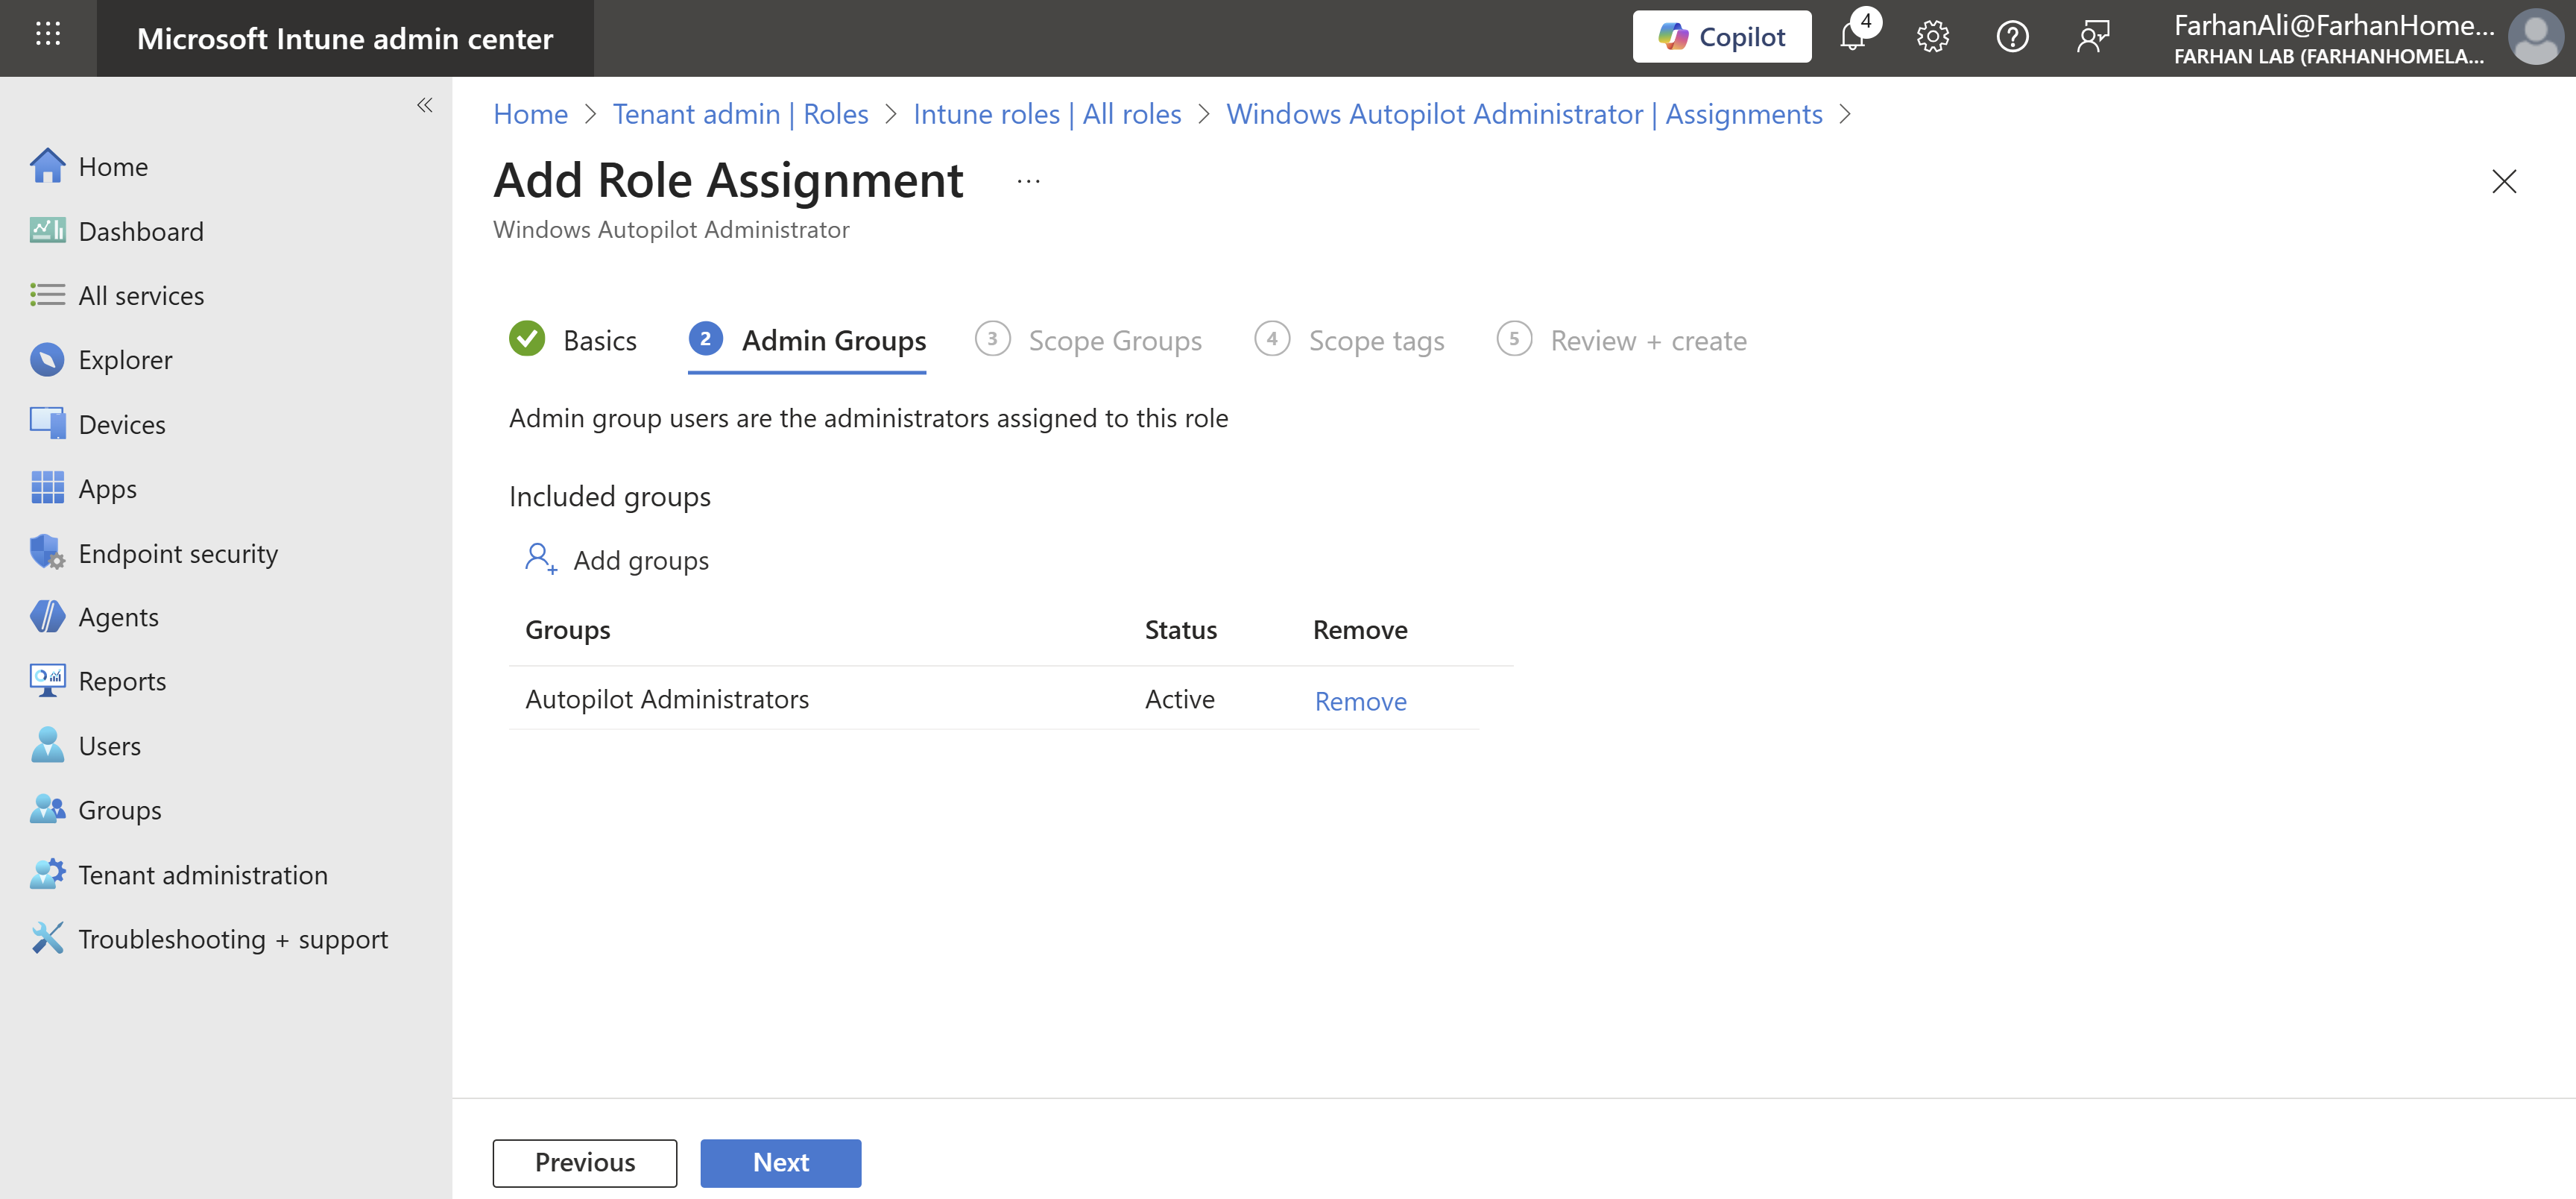This screenshot has height=1199, width=2576.
Task: Click the Previous button
Action: tap(584, 1163)
